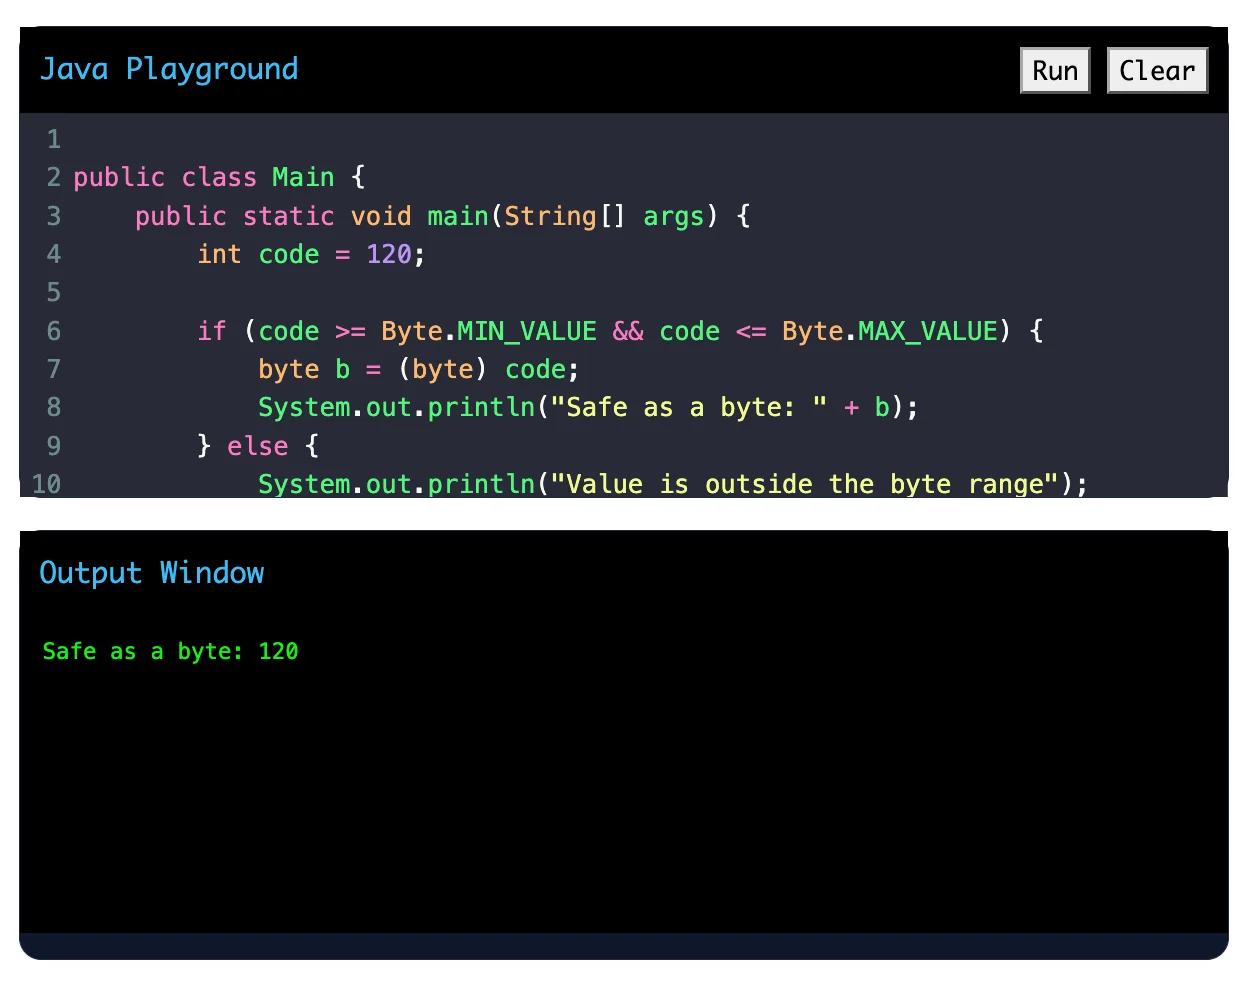Place cursor on 'int code = 120;' line
The height and width of the screenshot is (988, 1252).
(x=311, y=255)
